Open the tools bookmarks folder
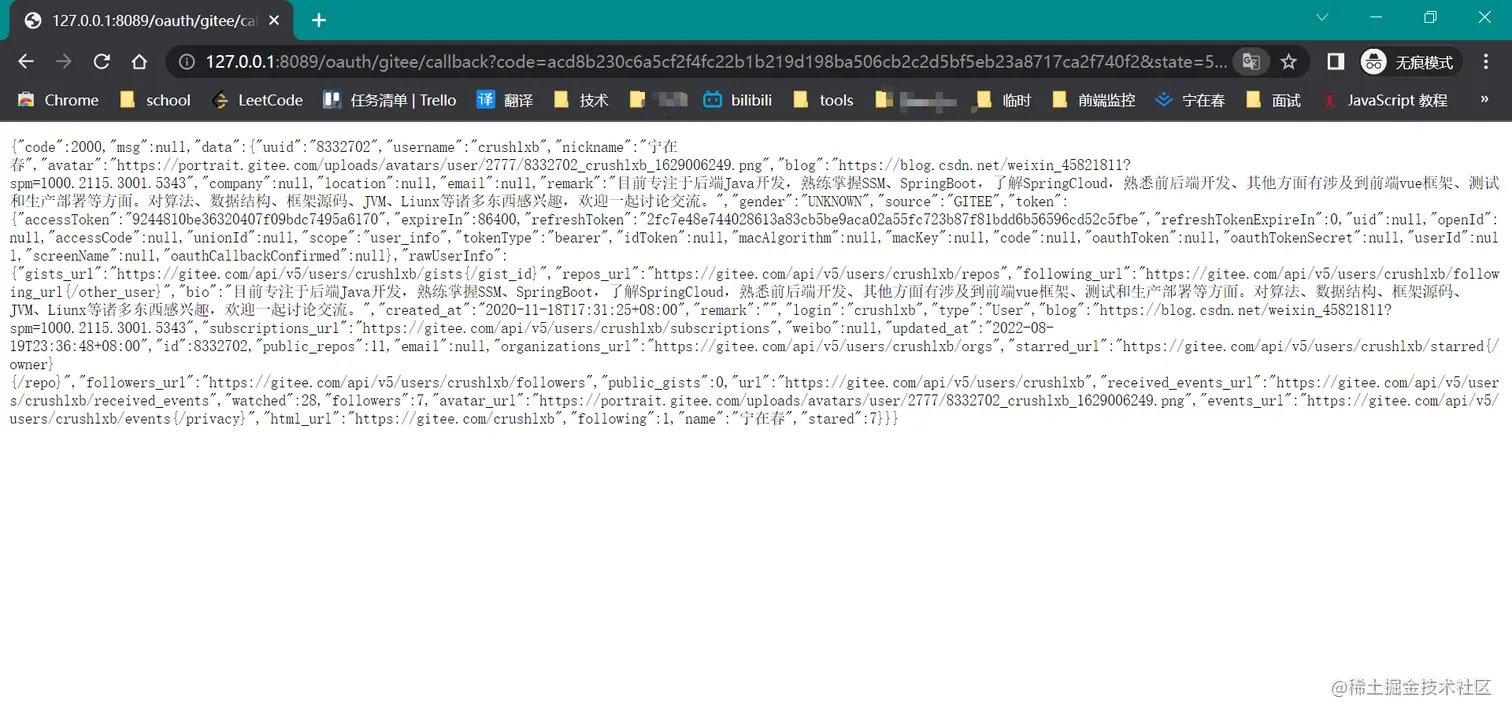The image size is (1512, 718). [826, 100]
